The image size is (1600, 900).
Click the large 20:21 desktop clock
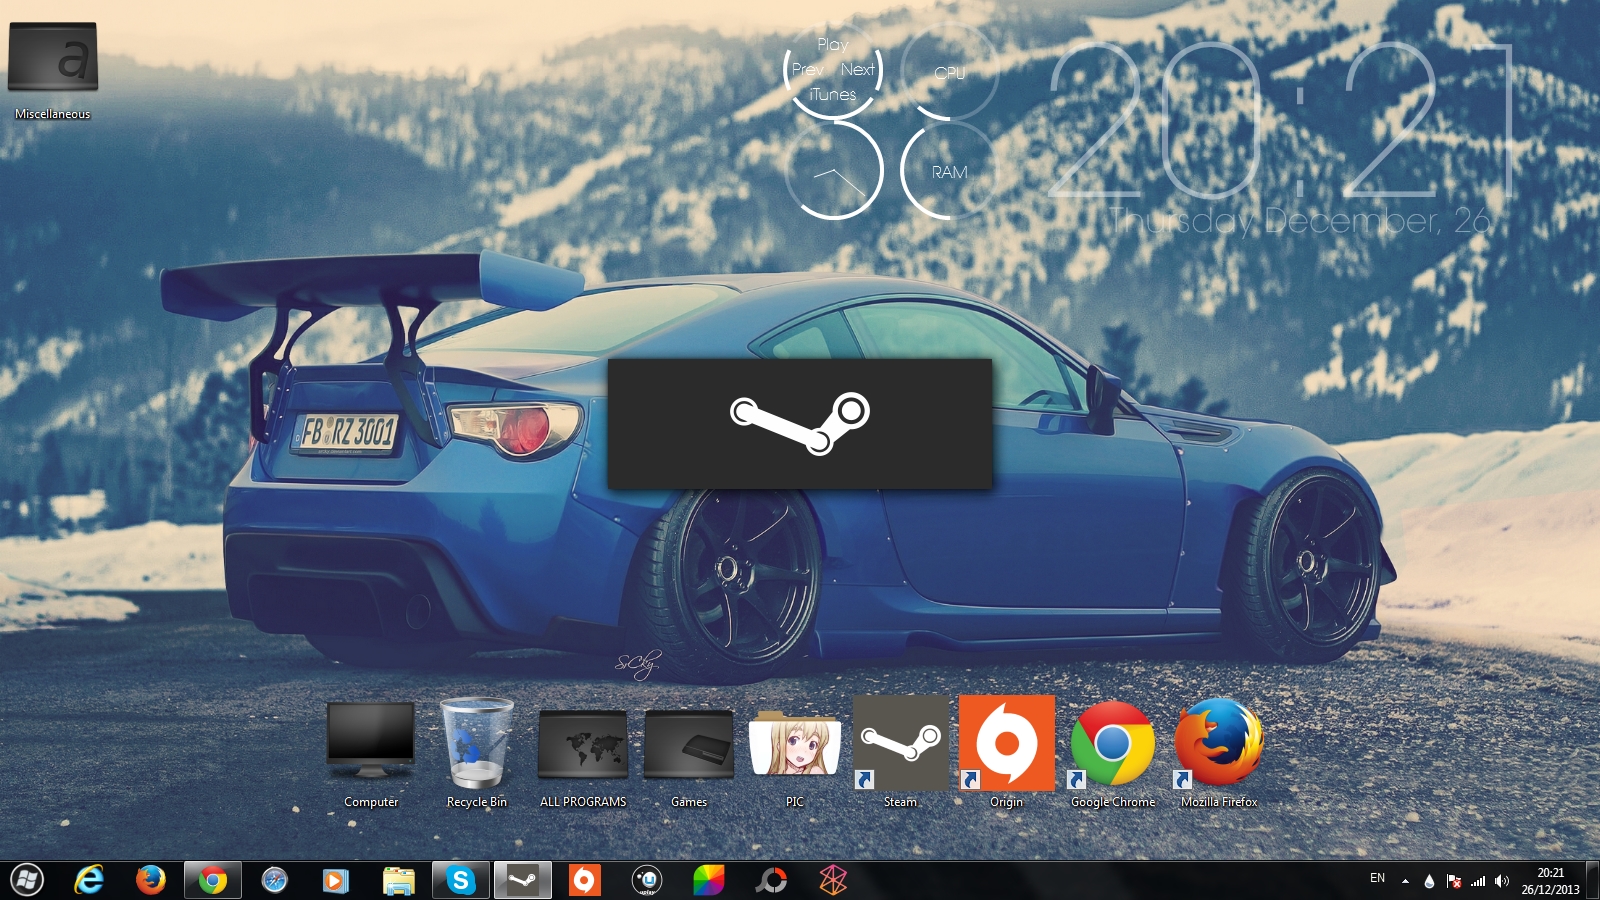[1283, 120]
